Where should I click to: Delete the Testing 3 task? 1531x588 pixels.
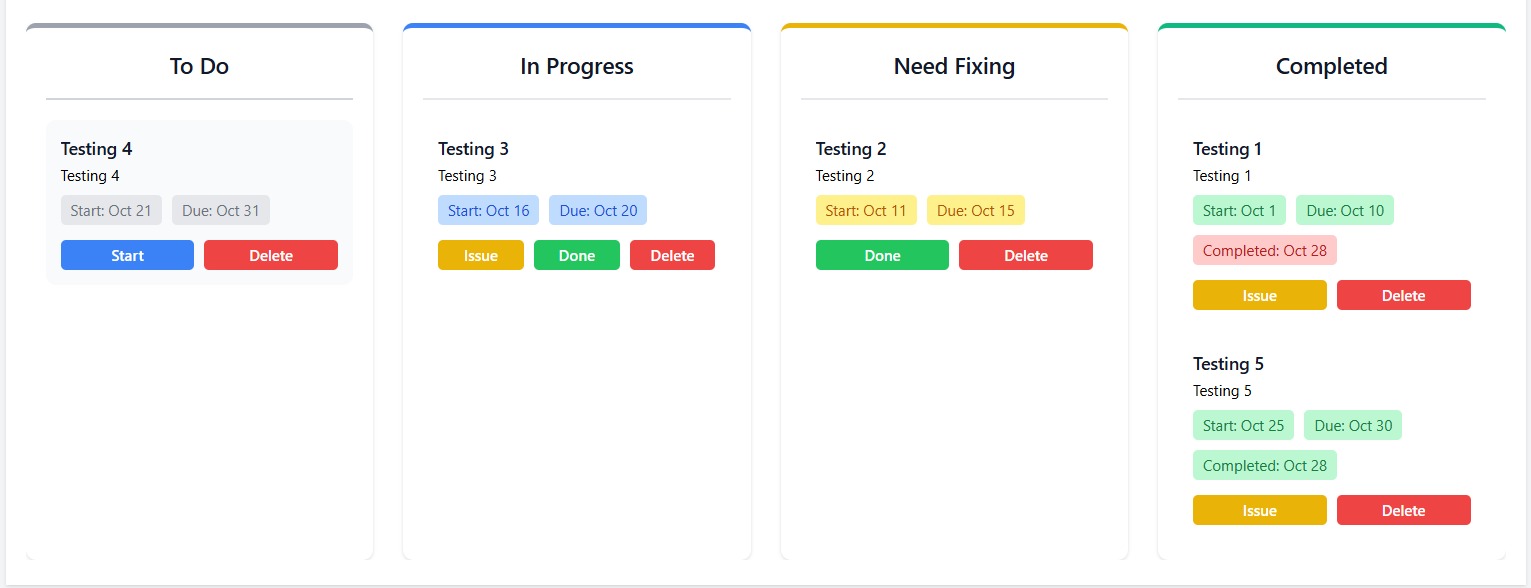click(672, 255)
